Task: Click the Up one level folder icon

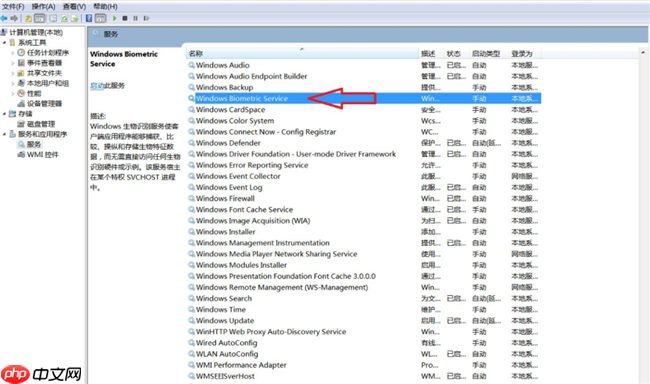Action: pos(28,18)
